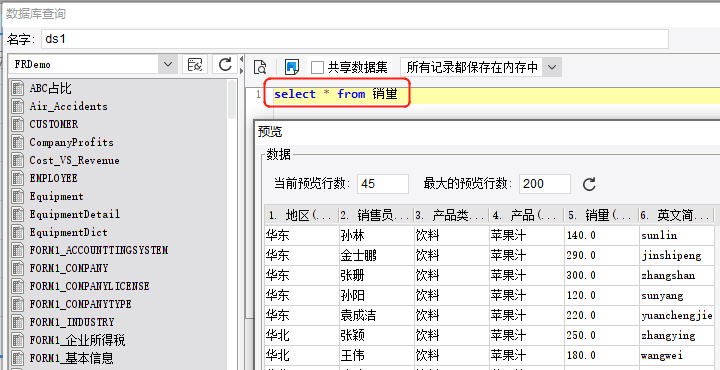Click the cell yuanchengjie in preview
Viewport: 720px width, 370px height.
tap(677, 315)
